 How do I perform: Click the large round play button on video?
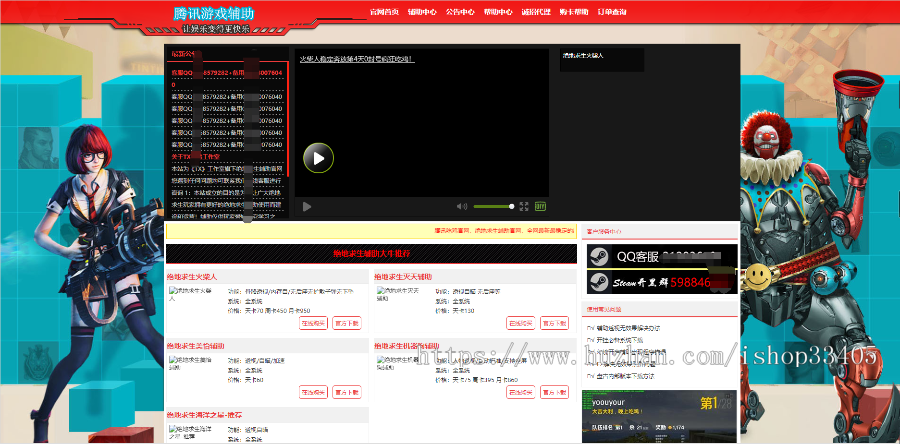[x=319, y=158]
